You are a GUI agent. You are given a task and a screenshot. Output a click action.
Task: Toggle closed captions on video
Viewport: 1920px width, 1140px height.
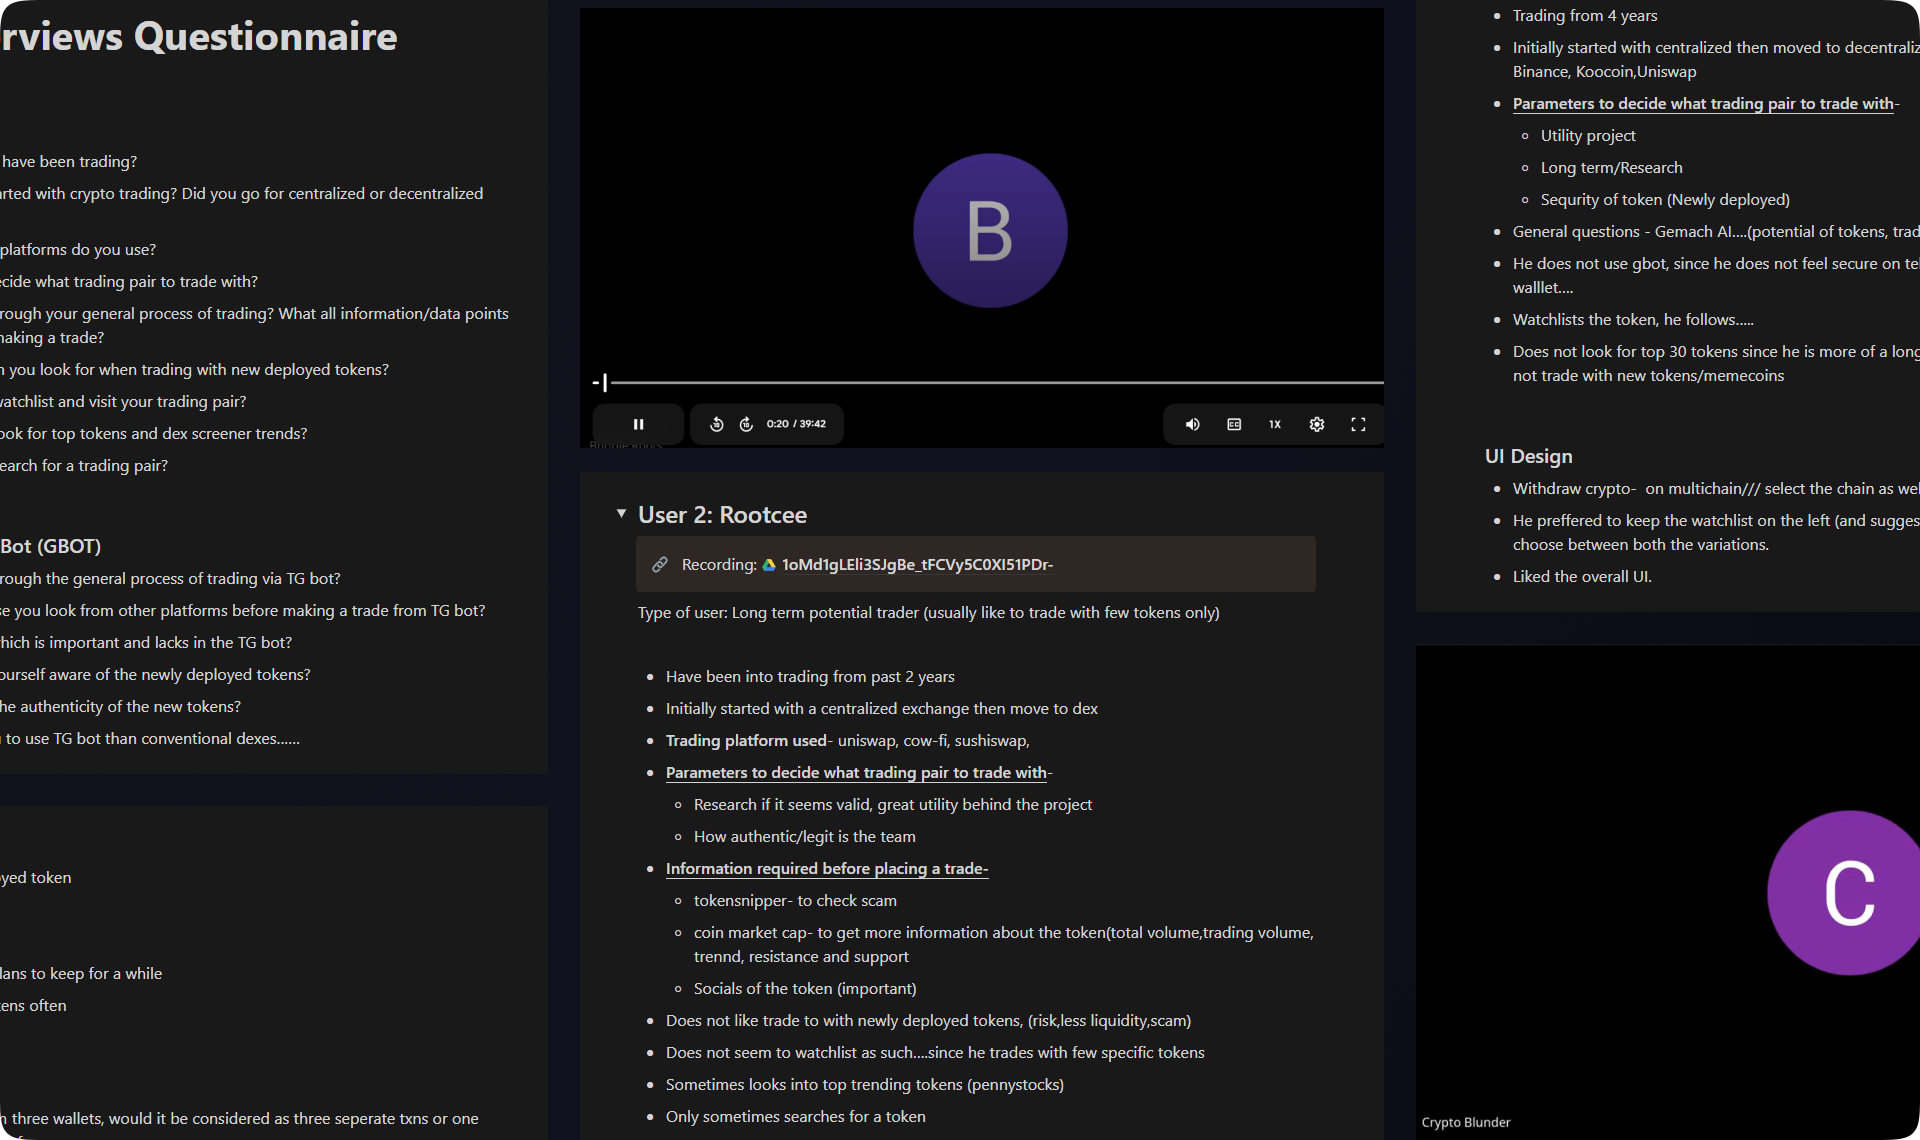[x=1234, y=424]
